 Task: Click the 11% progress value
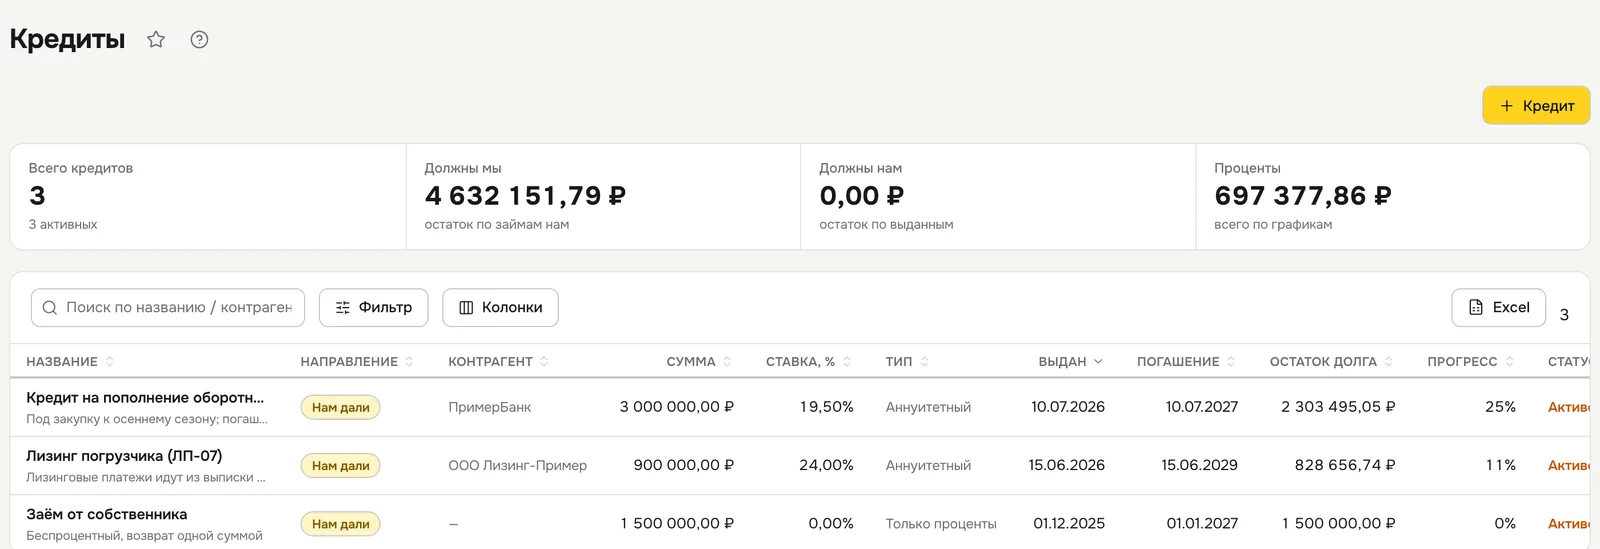click(1501, 465)
